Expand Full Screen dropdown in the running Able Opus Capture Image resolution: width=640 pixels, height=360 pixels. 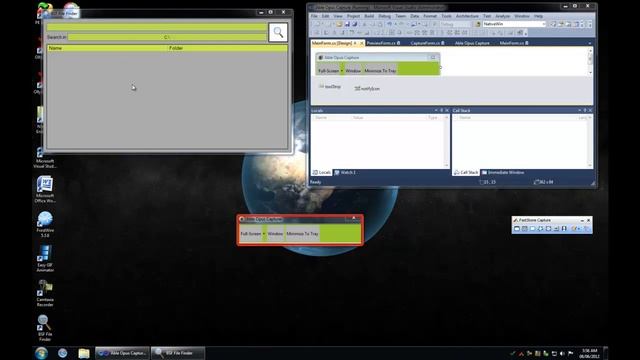coord(264,234)
